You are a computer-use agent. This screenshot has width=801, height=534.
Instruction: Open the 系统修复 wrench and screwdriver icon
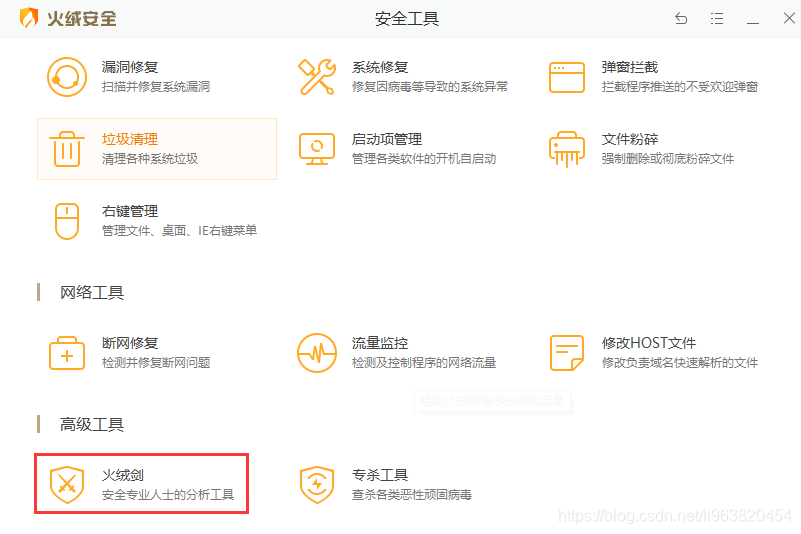point(317,77)
